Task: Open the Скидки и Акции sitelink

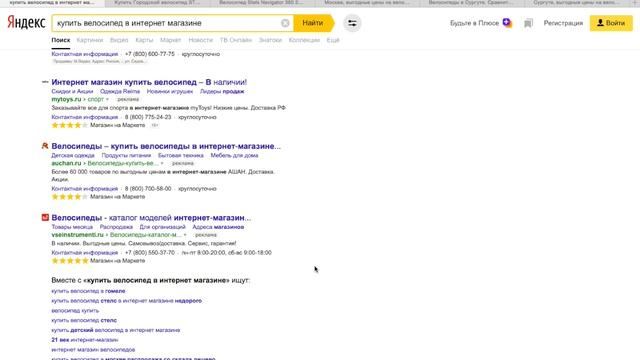Action: (72, 91)
